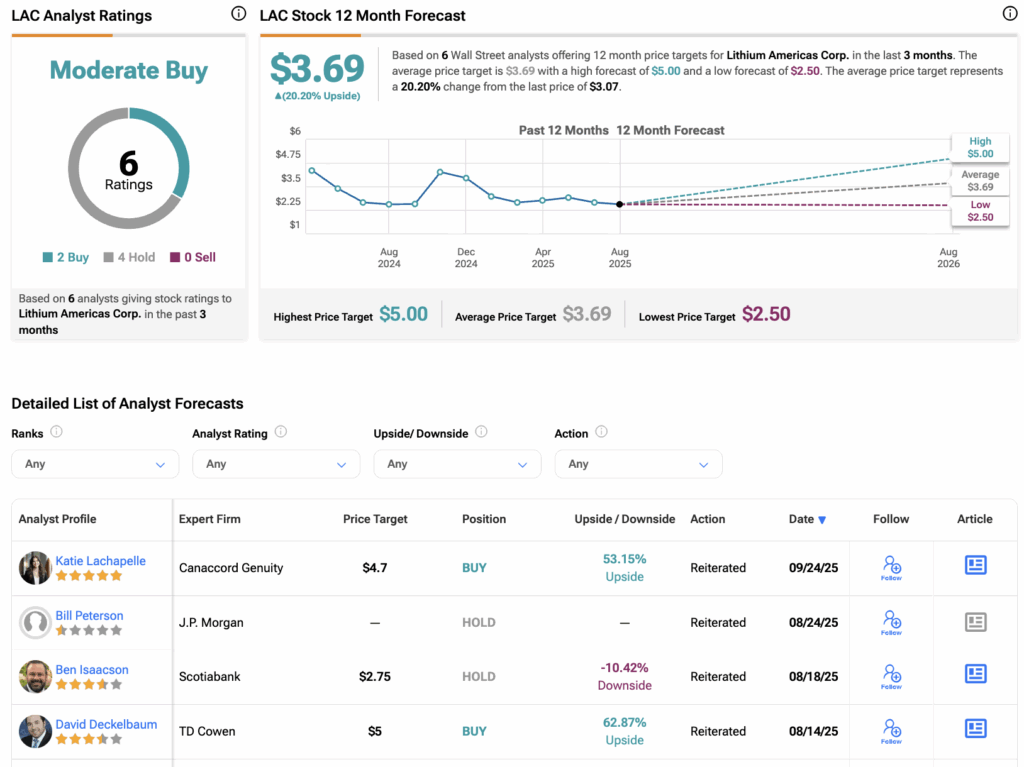Click Bill Peterson's placeholder avatar
This screenshot has width=1024, height=767.
tap(35, 623)
